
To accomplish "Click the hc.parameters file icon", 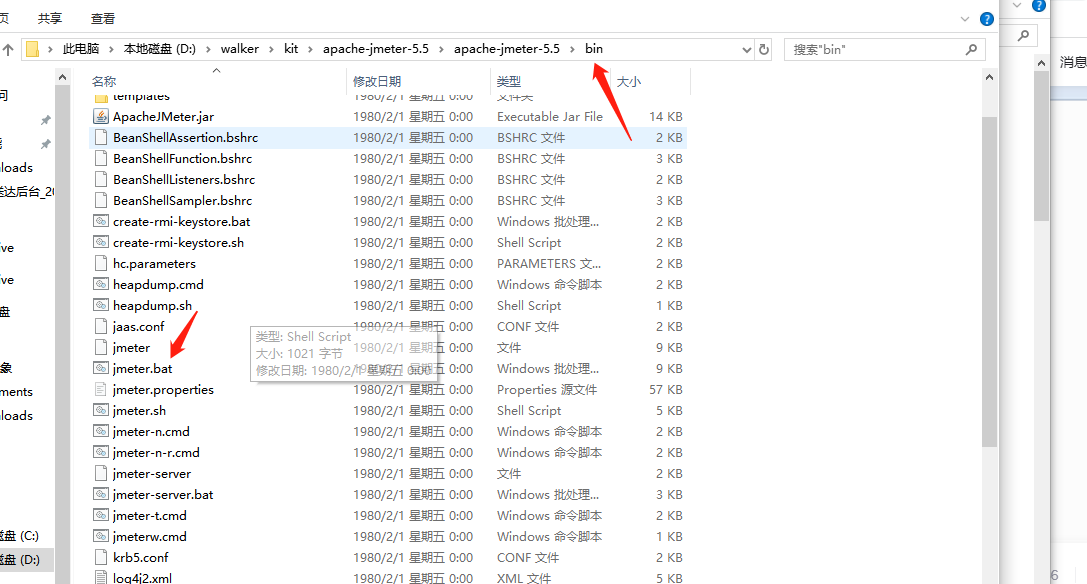I will click(x=101, y=264).
